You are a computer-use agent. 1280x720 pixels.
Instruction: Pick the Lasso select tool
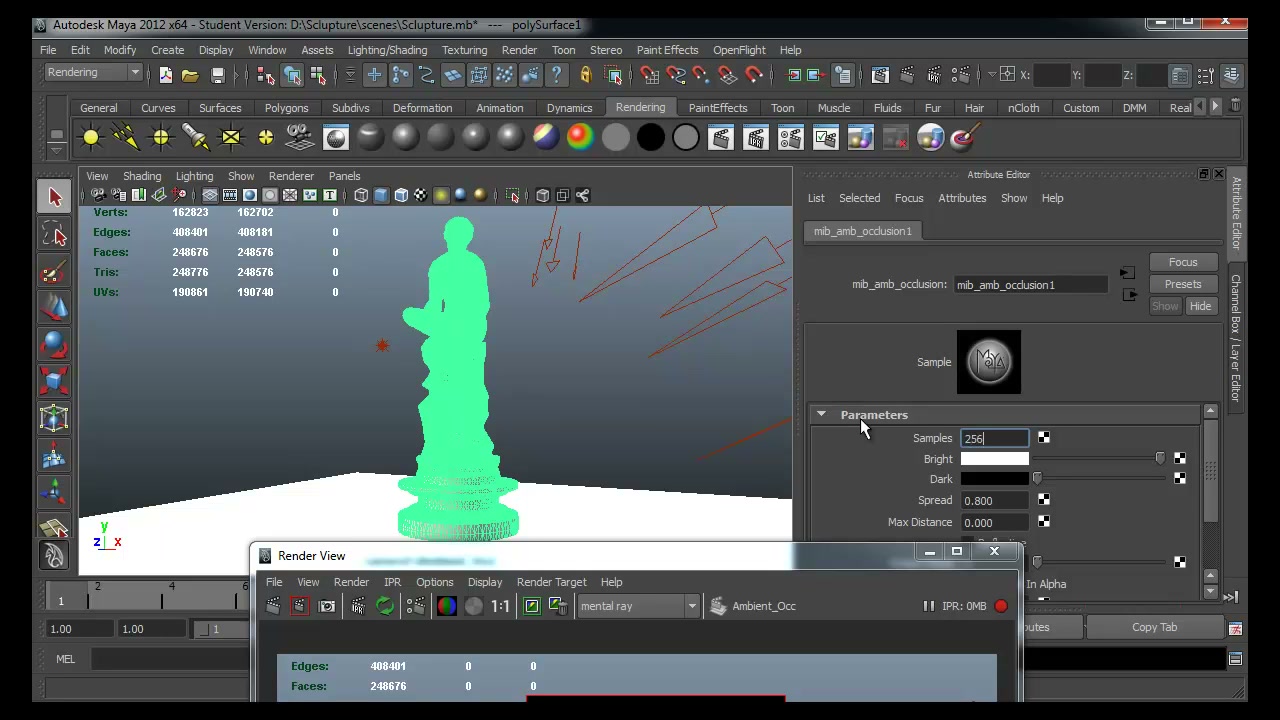[x=55, y=235]
